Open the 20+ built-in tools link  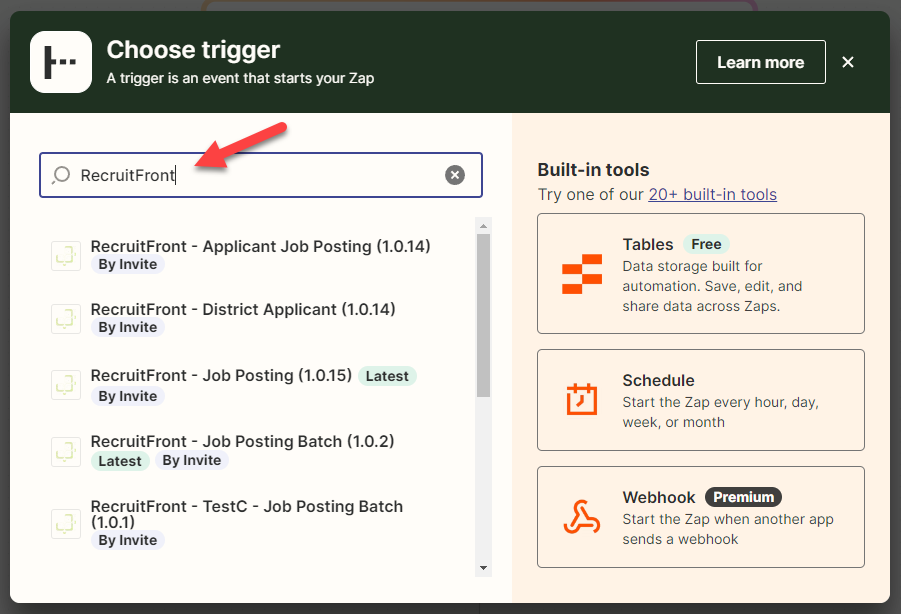coord(713,195)
